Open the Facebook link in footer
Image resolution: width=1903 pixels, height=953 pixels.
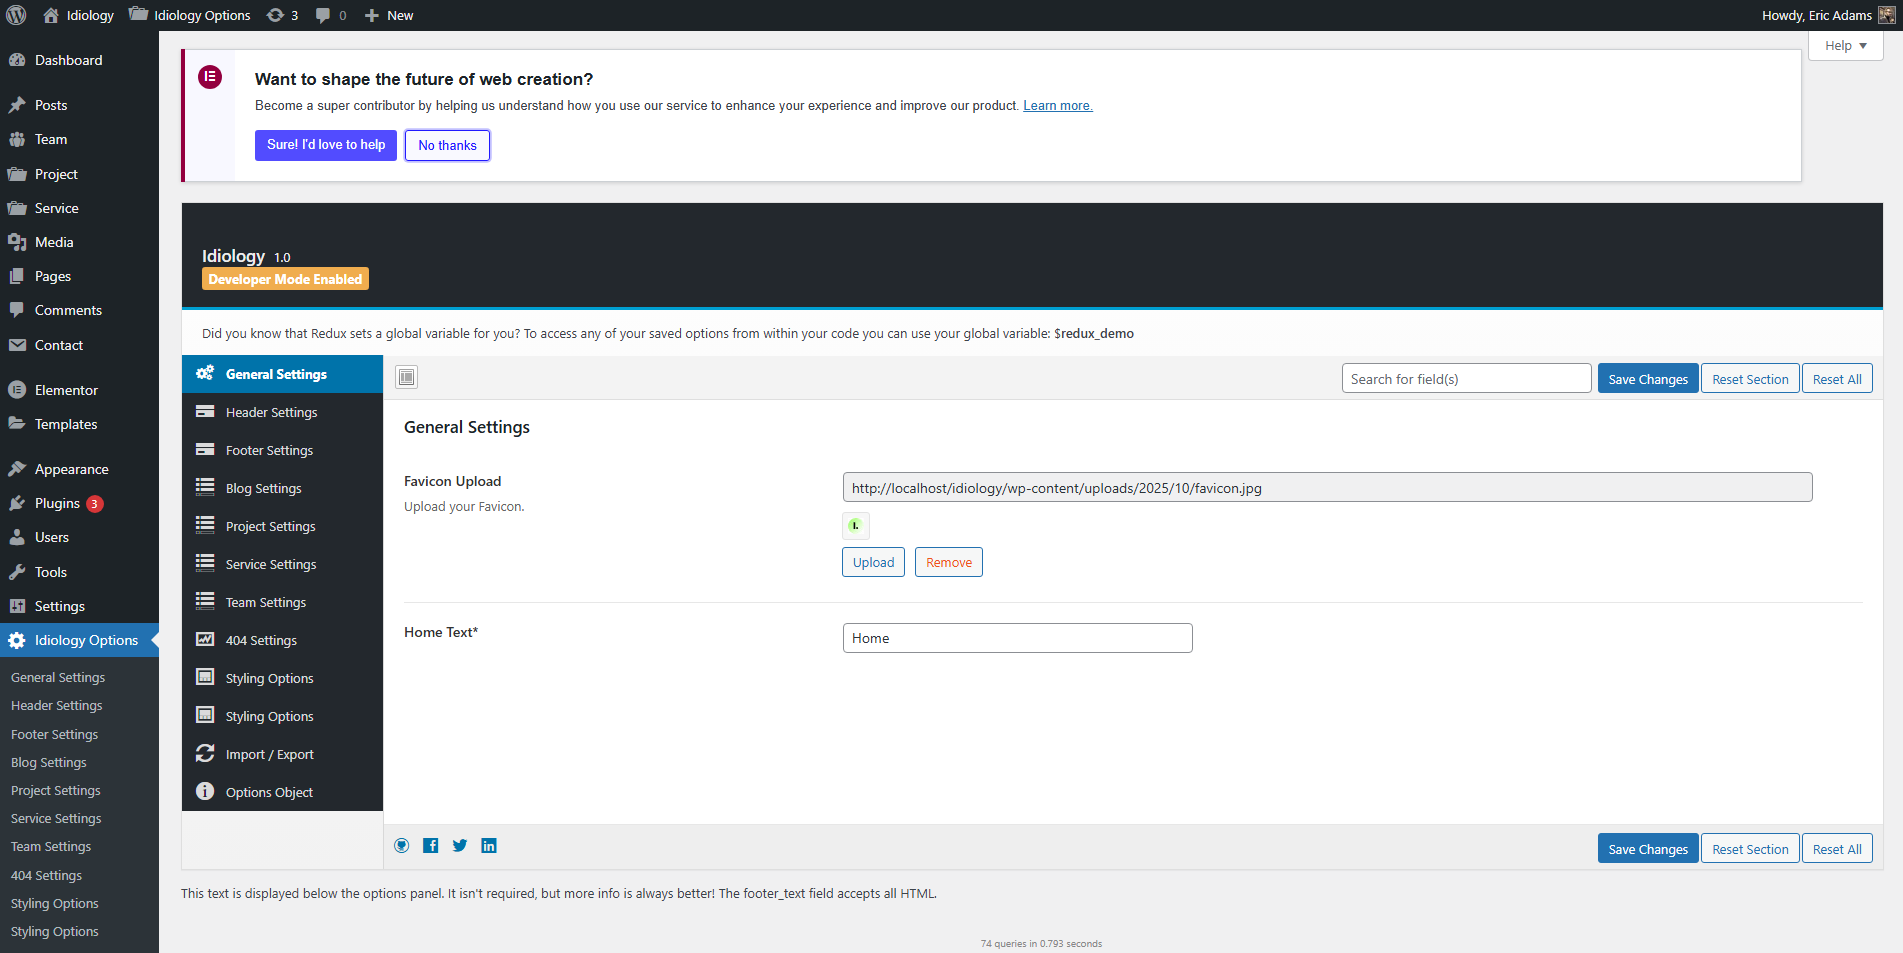(431, 846)
